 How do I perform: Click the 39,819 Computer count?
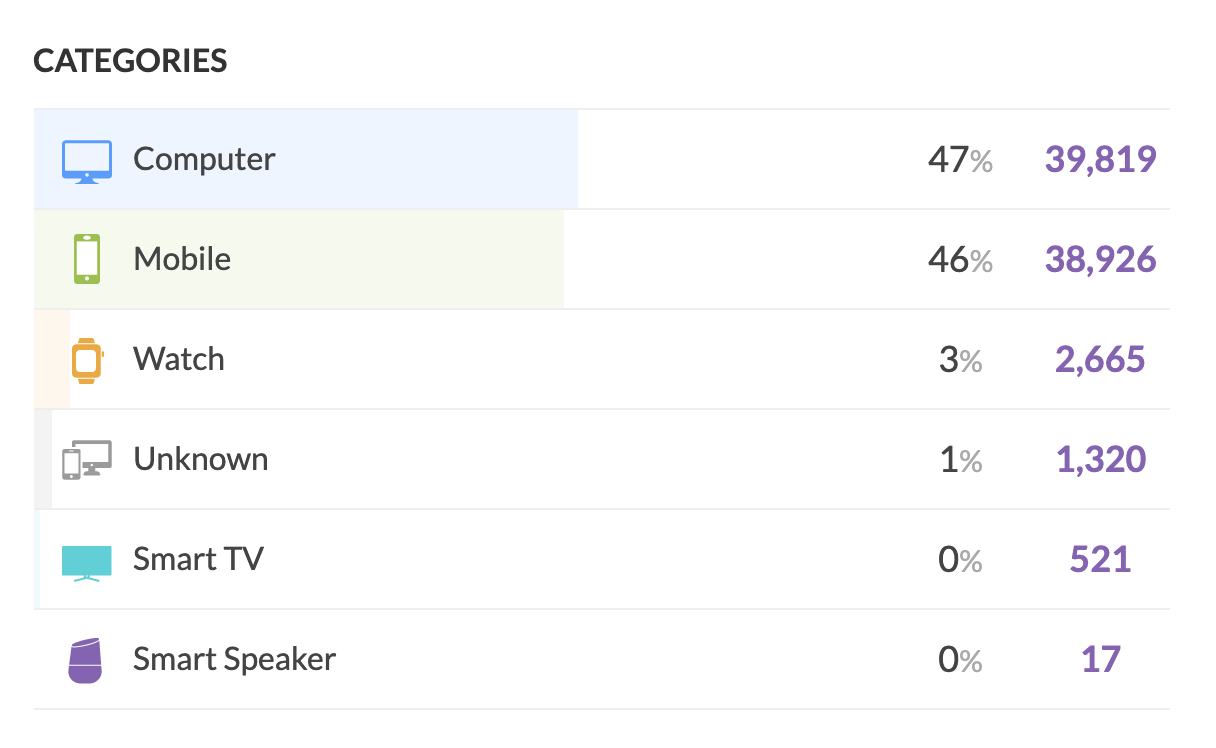(1101, 159)
